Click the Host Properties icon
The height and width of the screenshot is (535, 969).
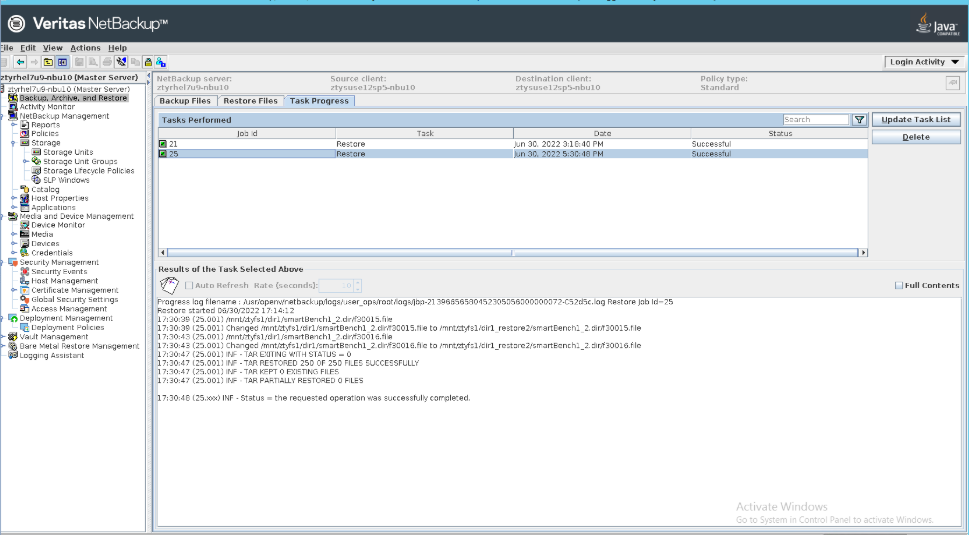coord(25,198)
